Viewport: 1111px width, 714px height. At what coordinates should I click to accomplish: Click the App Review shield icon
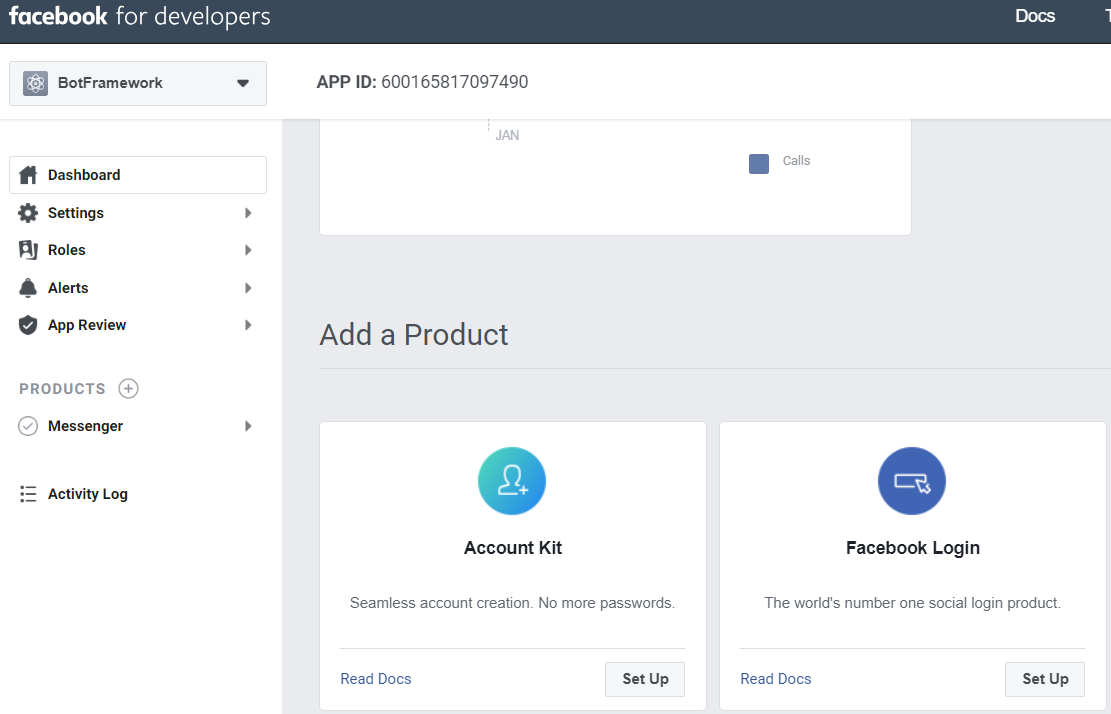tap(28, 325)
